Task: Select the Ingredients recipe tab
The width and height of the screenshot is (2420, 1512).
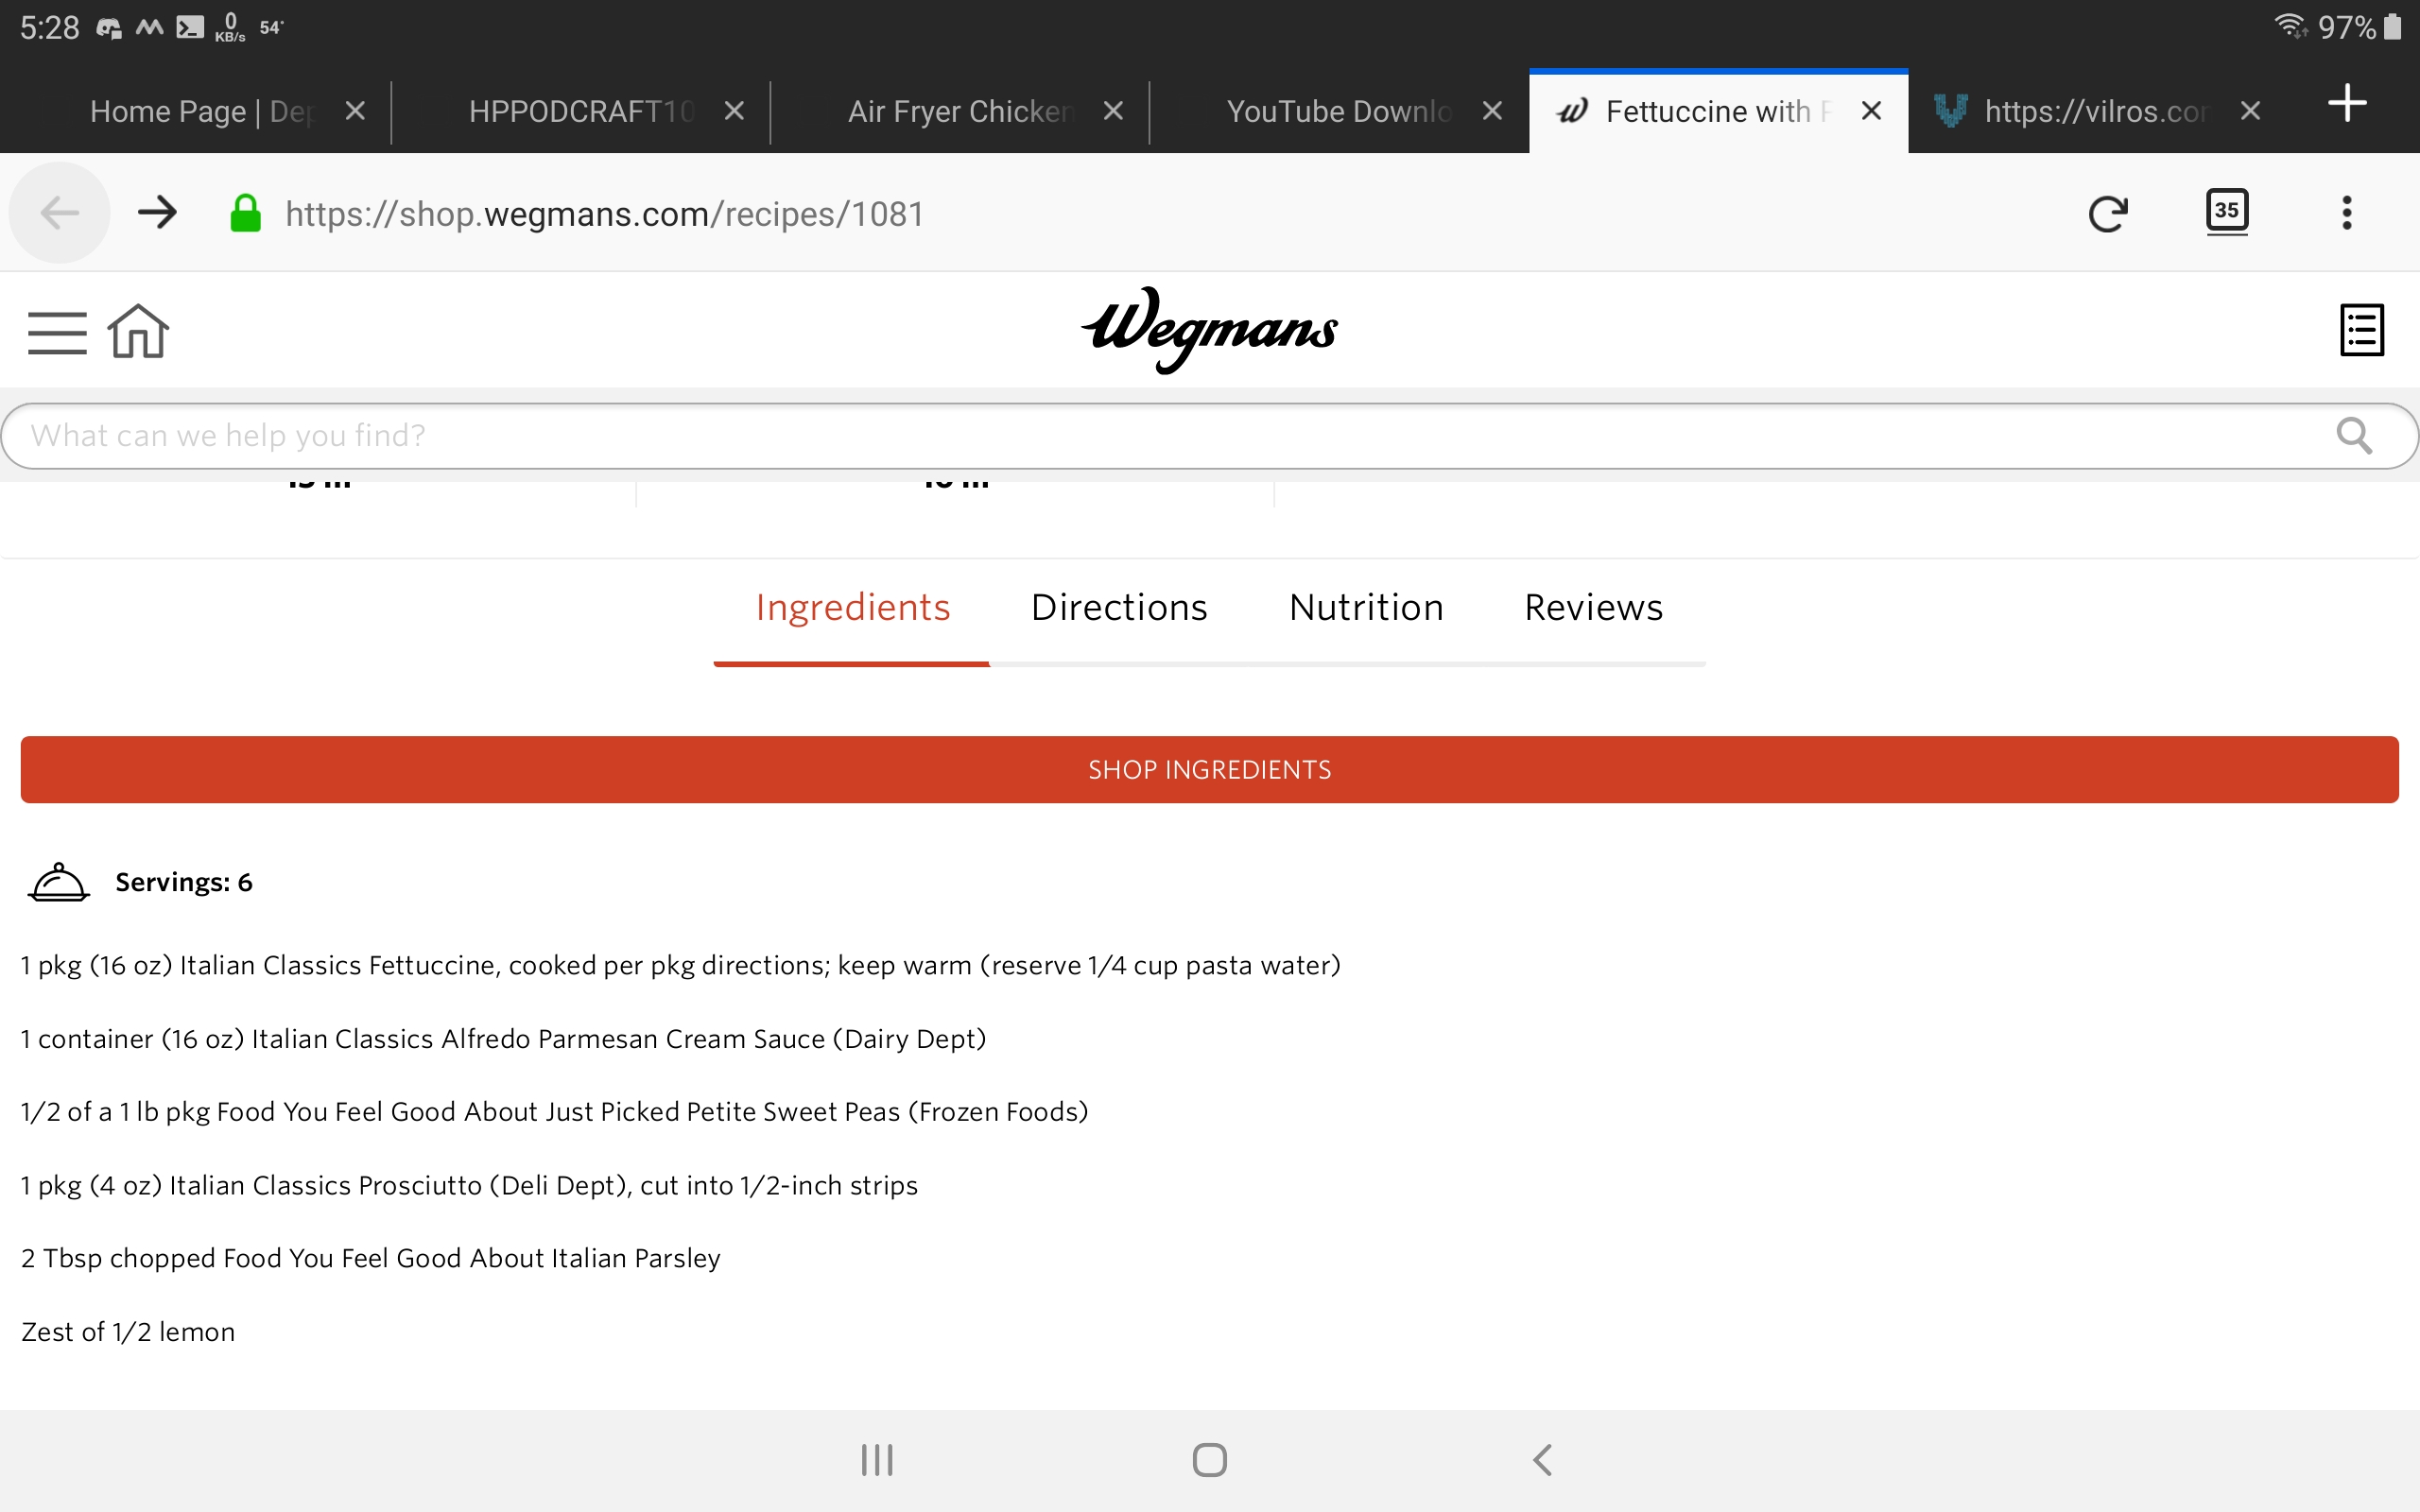Action: coord(852,608)
